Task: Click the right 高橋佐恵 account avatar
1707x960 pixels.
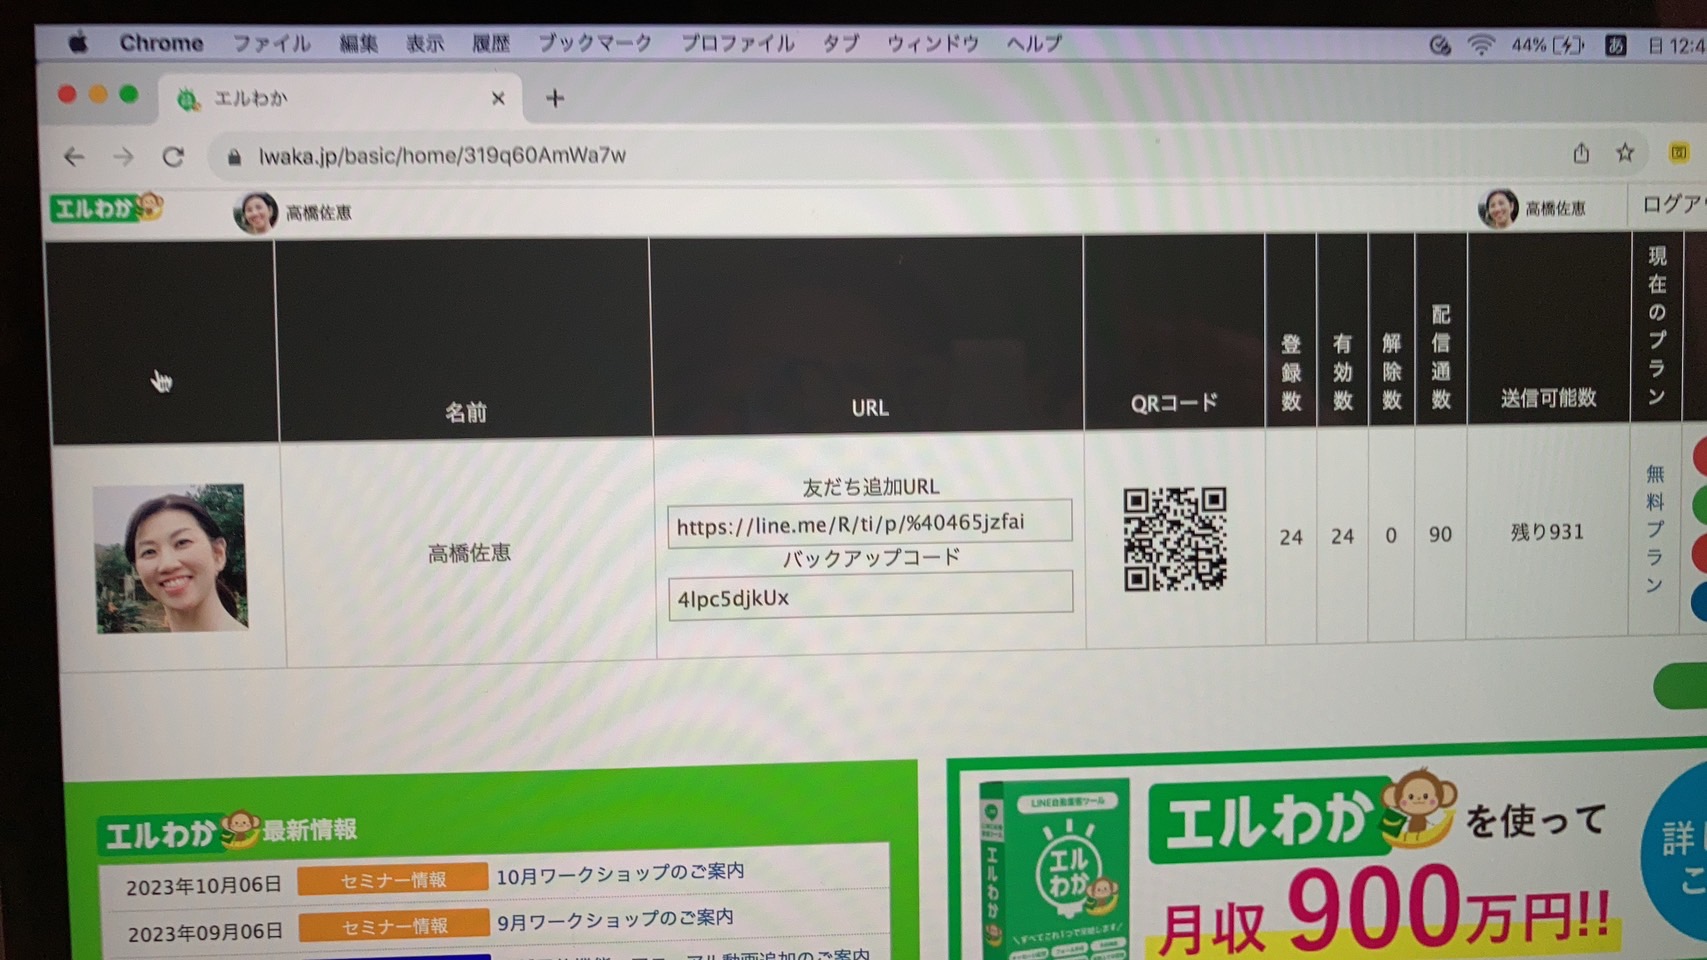Action: [x=1498, y=208]
